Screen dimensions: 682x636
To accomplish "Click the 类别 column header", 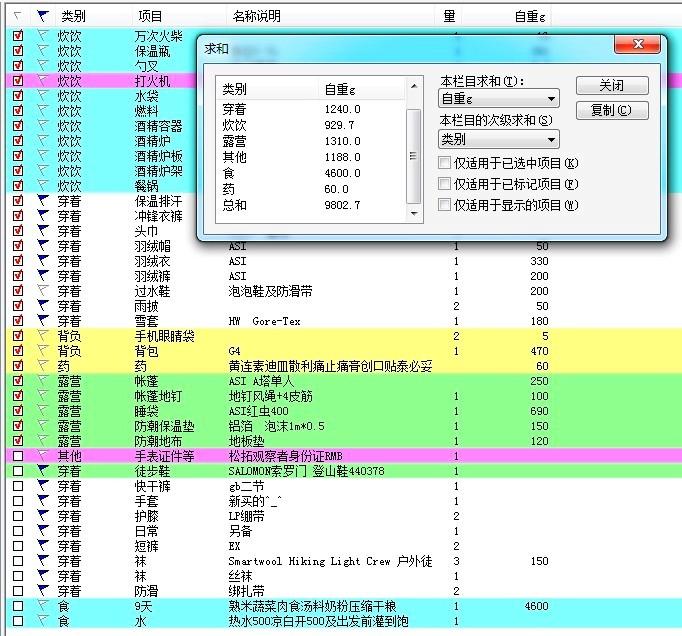I will 73,17.
